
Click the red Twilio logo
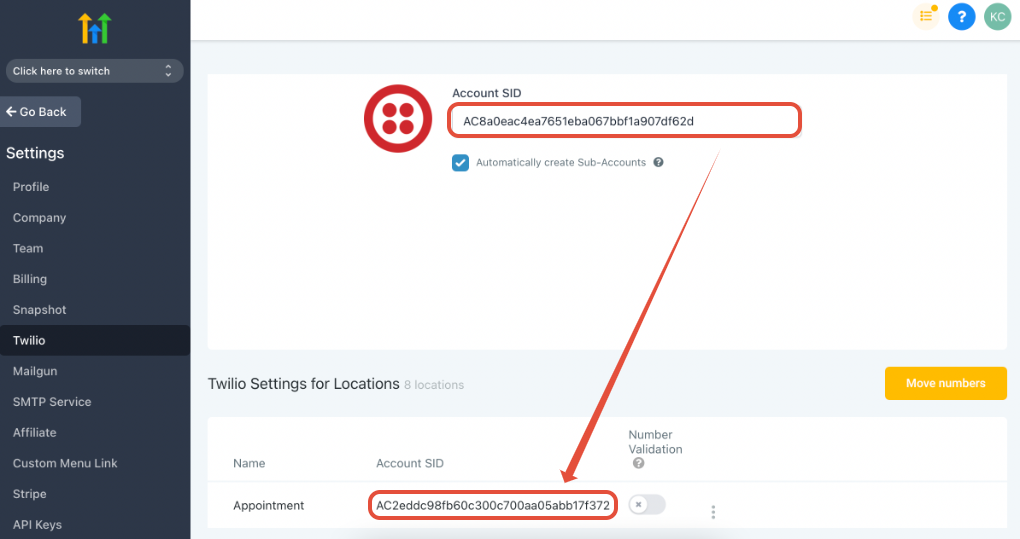coord(398,119)
